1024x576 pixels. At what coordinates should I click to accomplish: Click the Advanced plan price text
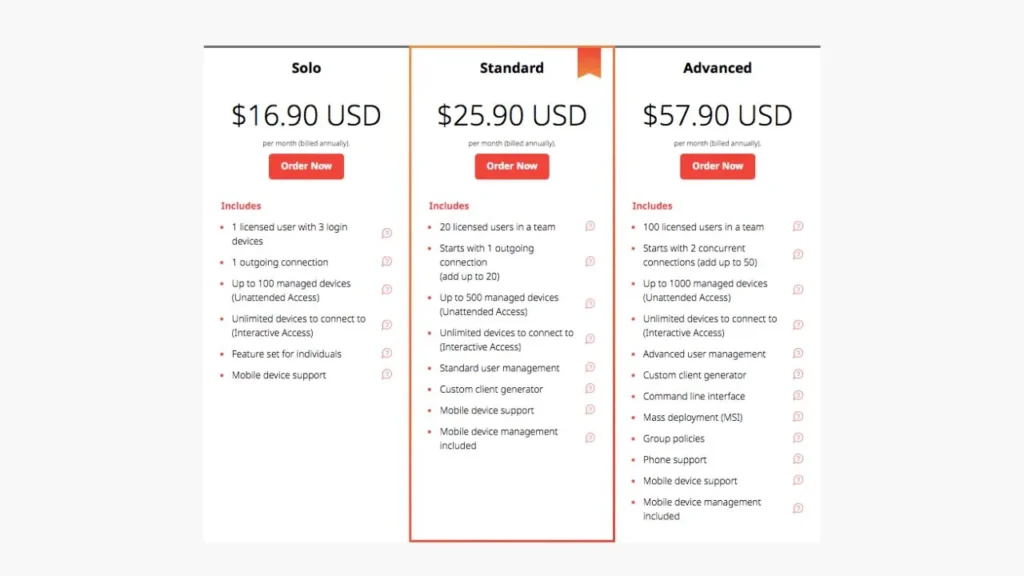[717, 114]
